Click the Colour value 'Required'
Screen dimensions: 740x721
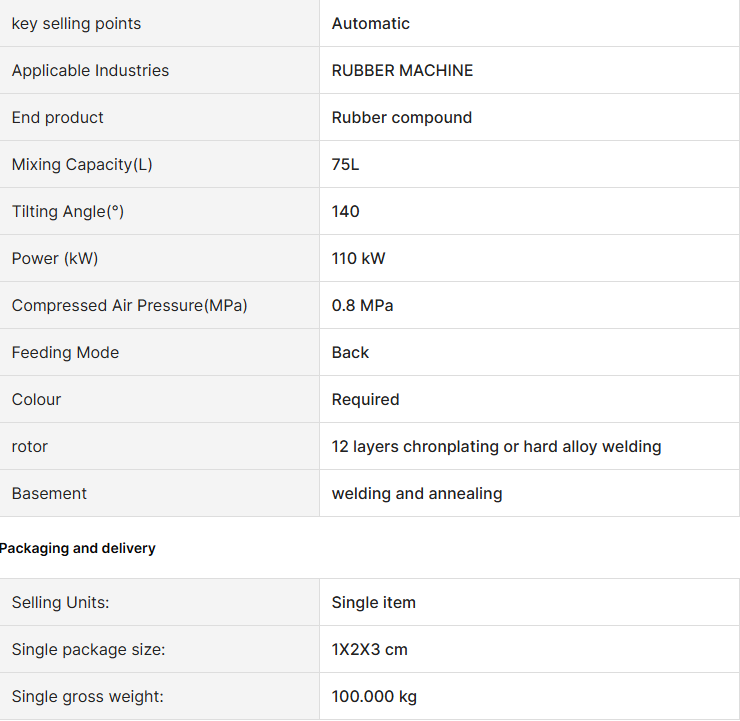(365, 400)
